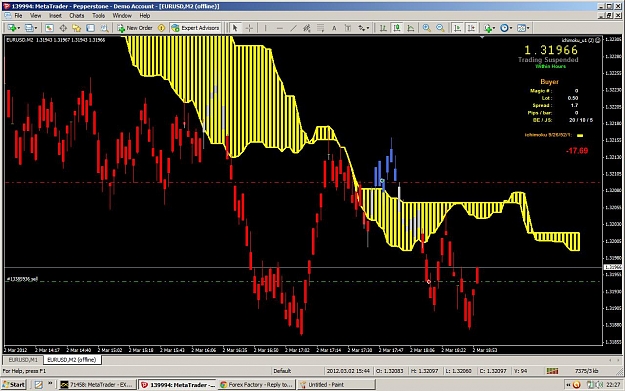Click the chart shift triangle marker at top
625x391 pixels.
[x=482, y=37]
